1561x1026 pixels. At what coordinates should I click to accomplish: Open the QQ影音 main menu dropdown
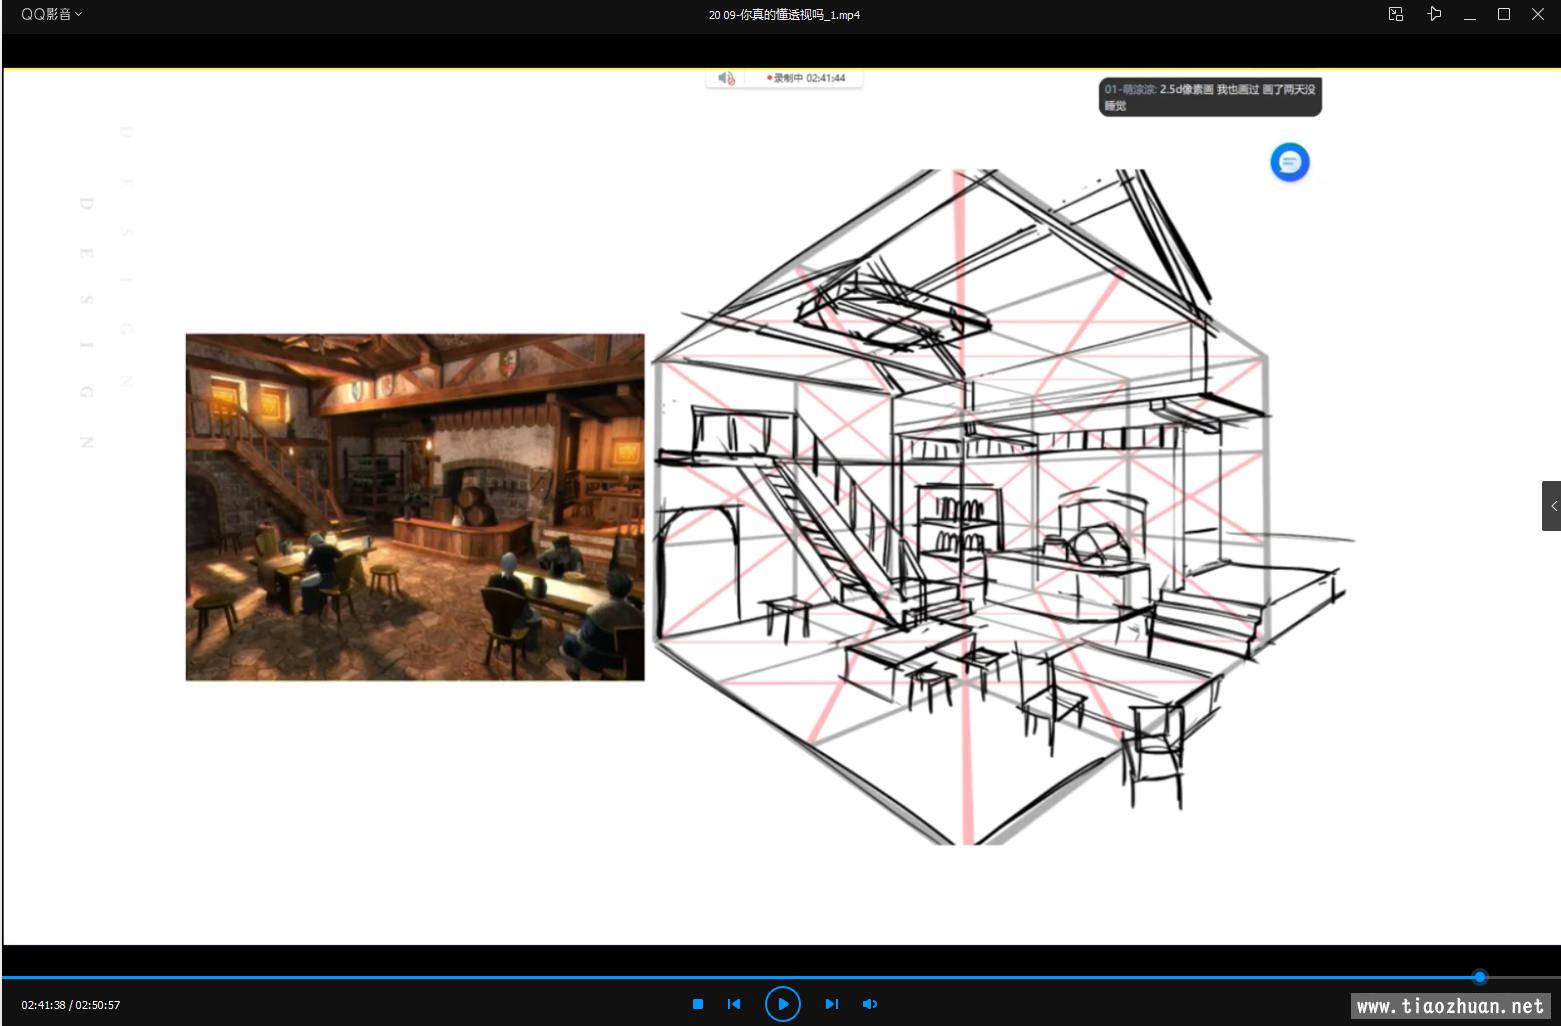click(51, 14)
